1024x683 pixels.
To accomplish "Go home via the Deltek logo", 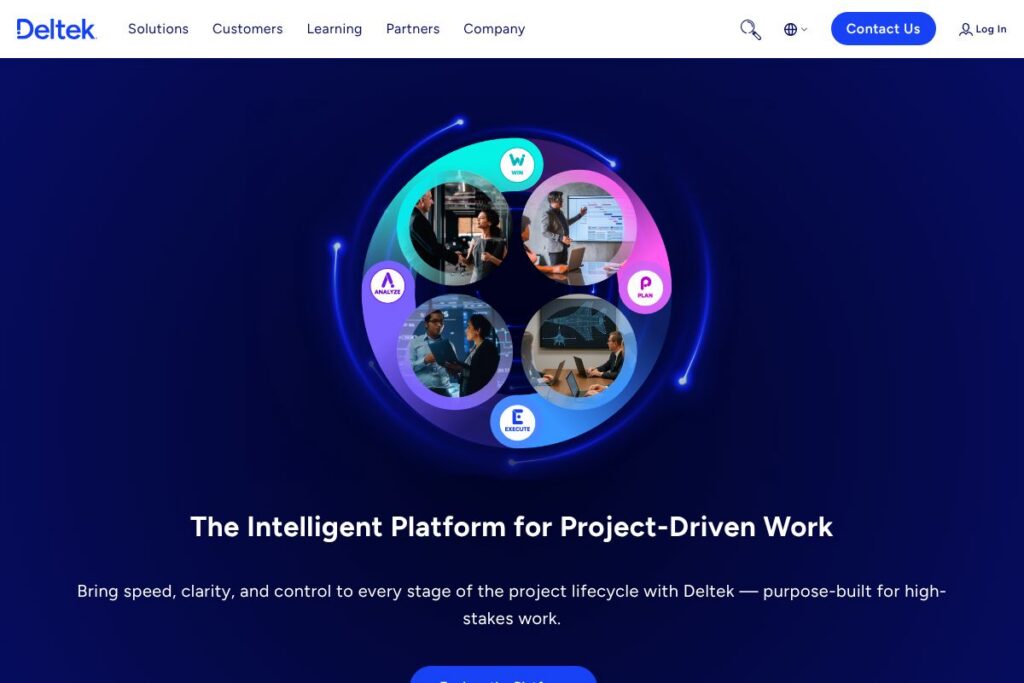I will point(56,29).
